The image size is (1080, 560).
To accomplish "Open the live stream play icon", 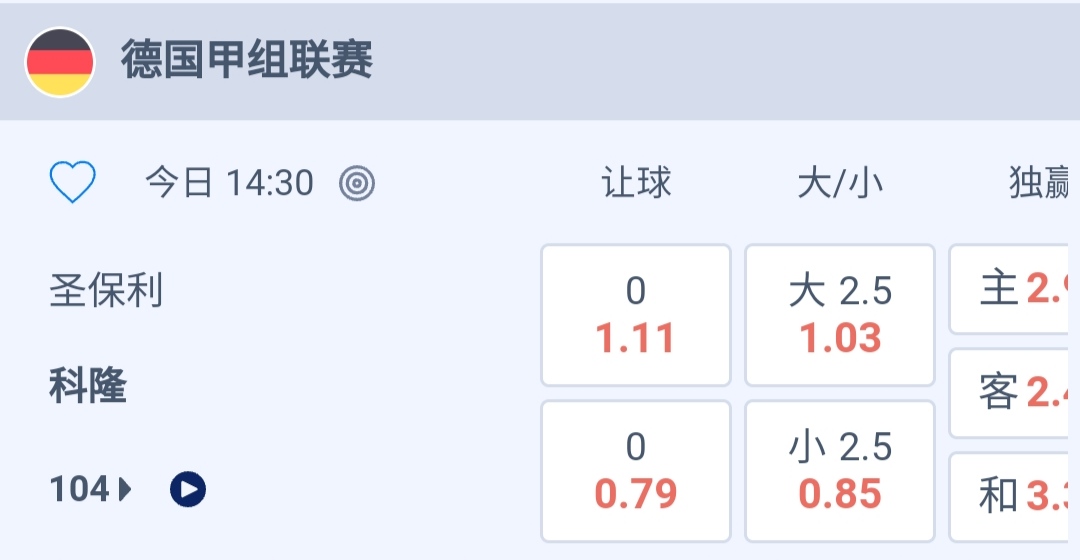I will 188,489.
